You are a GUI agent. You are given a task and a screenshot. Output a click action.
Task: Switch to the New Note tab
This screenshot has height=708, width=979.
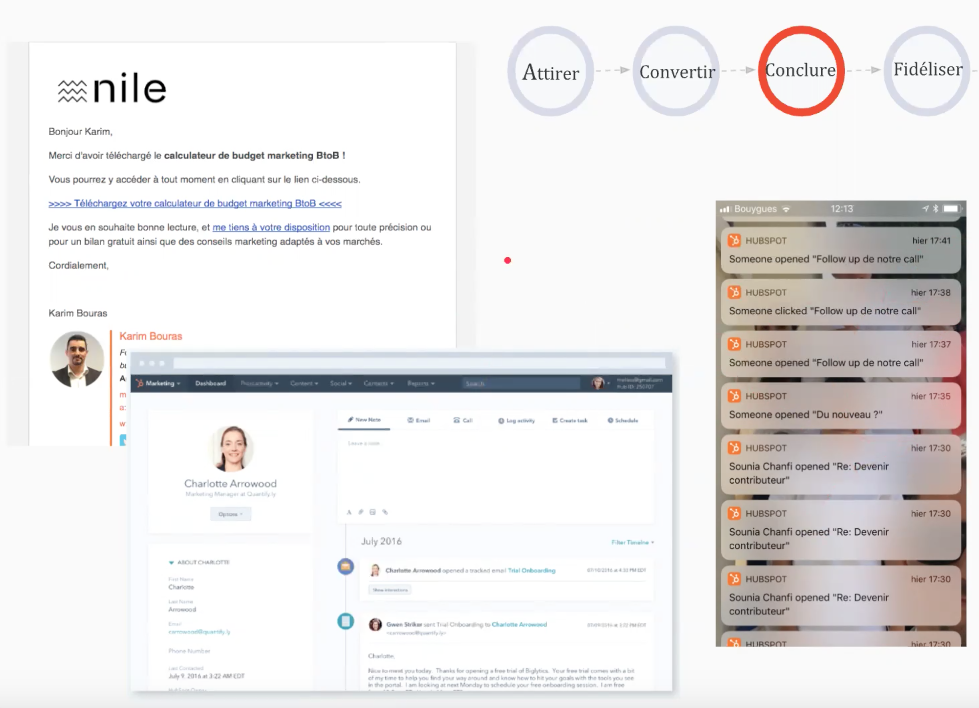pos(364,420)
